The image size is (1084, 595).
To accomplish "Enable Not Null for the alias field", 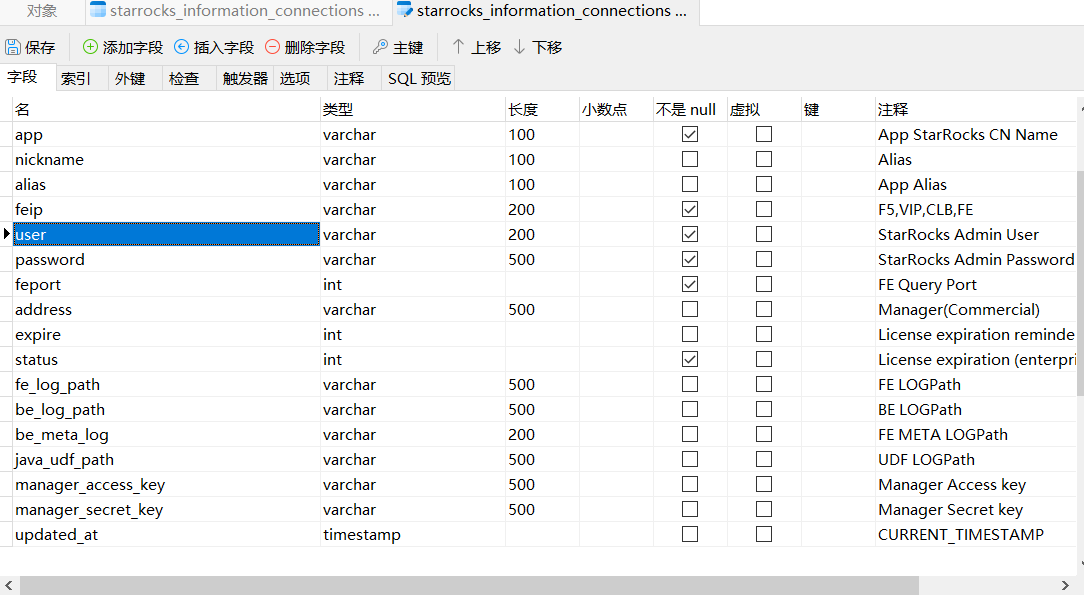I will [690, 184].
